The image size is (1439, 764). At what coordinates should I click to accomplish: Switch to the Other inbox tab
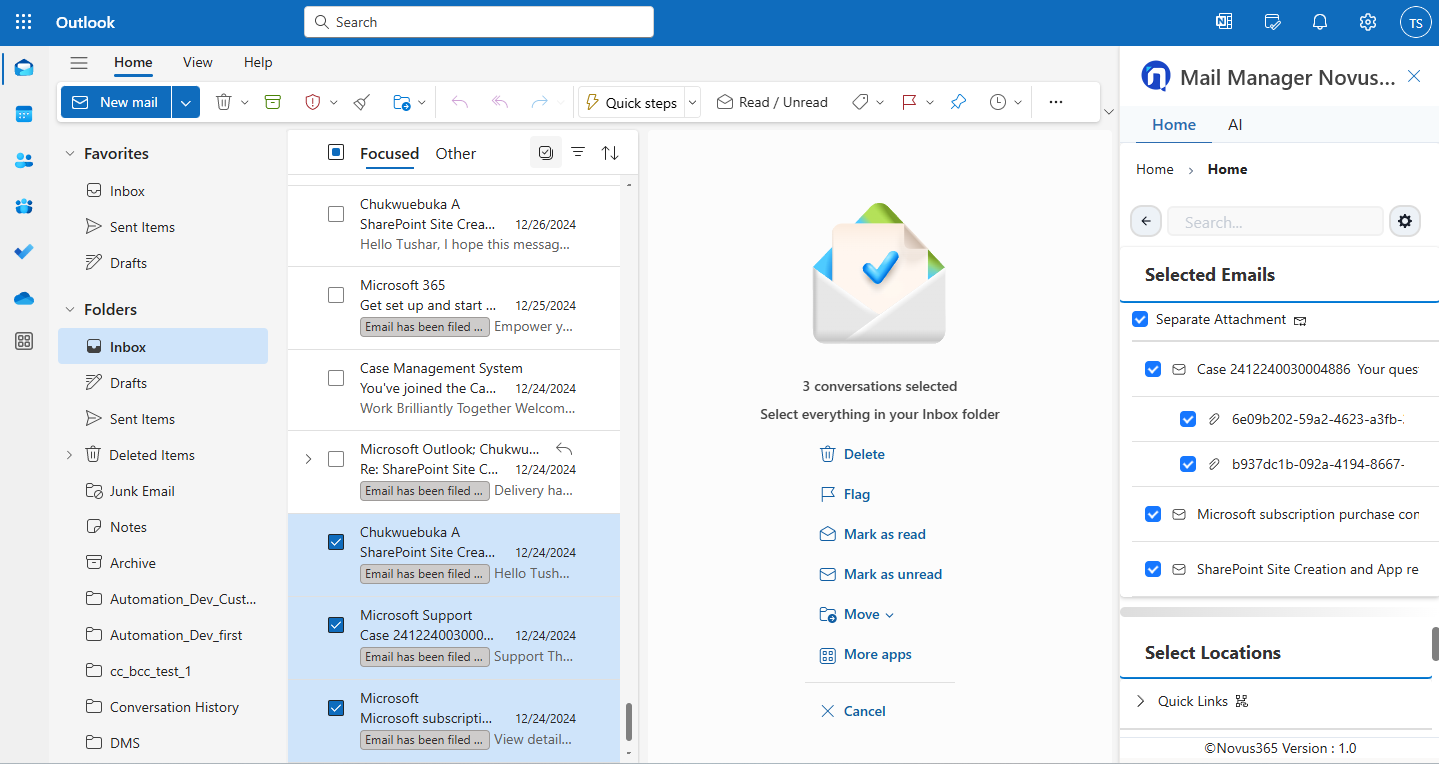(x=456, y=153)
